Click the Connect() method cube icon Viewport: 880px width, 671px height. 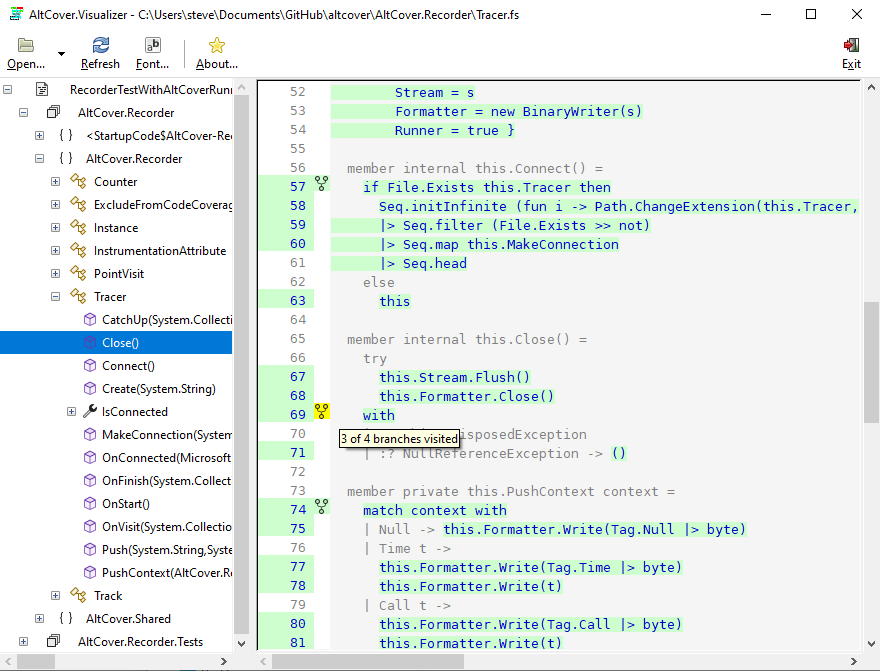(x=90, y=365)
